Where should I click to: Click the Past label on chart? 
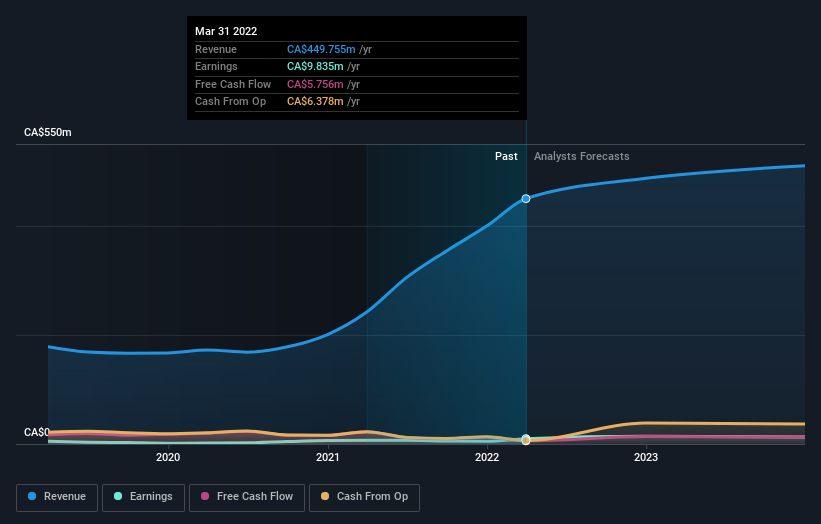click(x=506, y=157)
